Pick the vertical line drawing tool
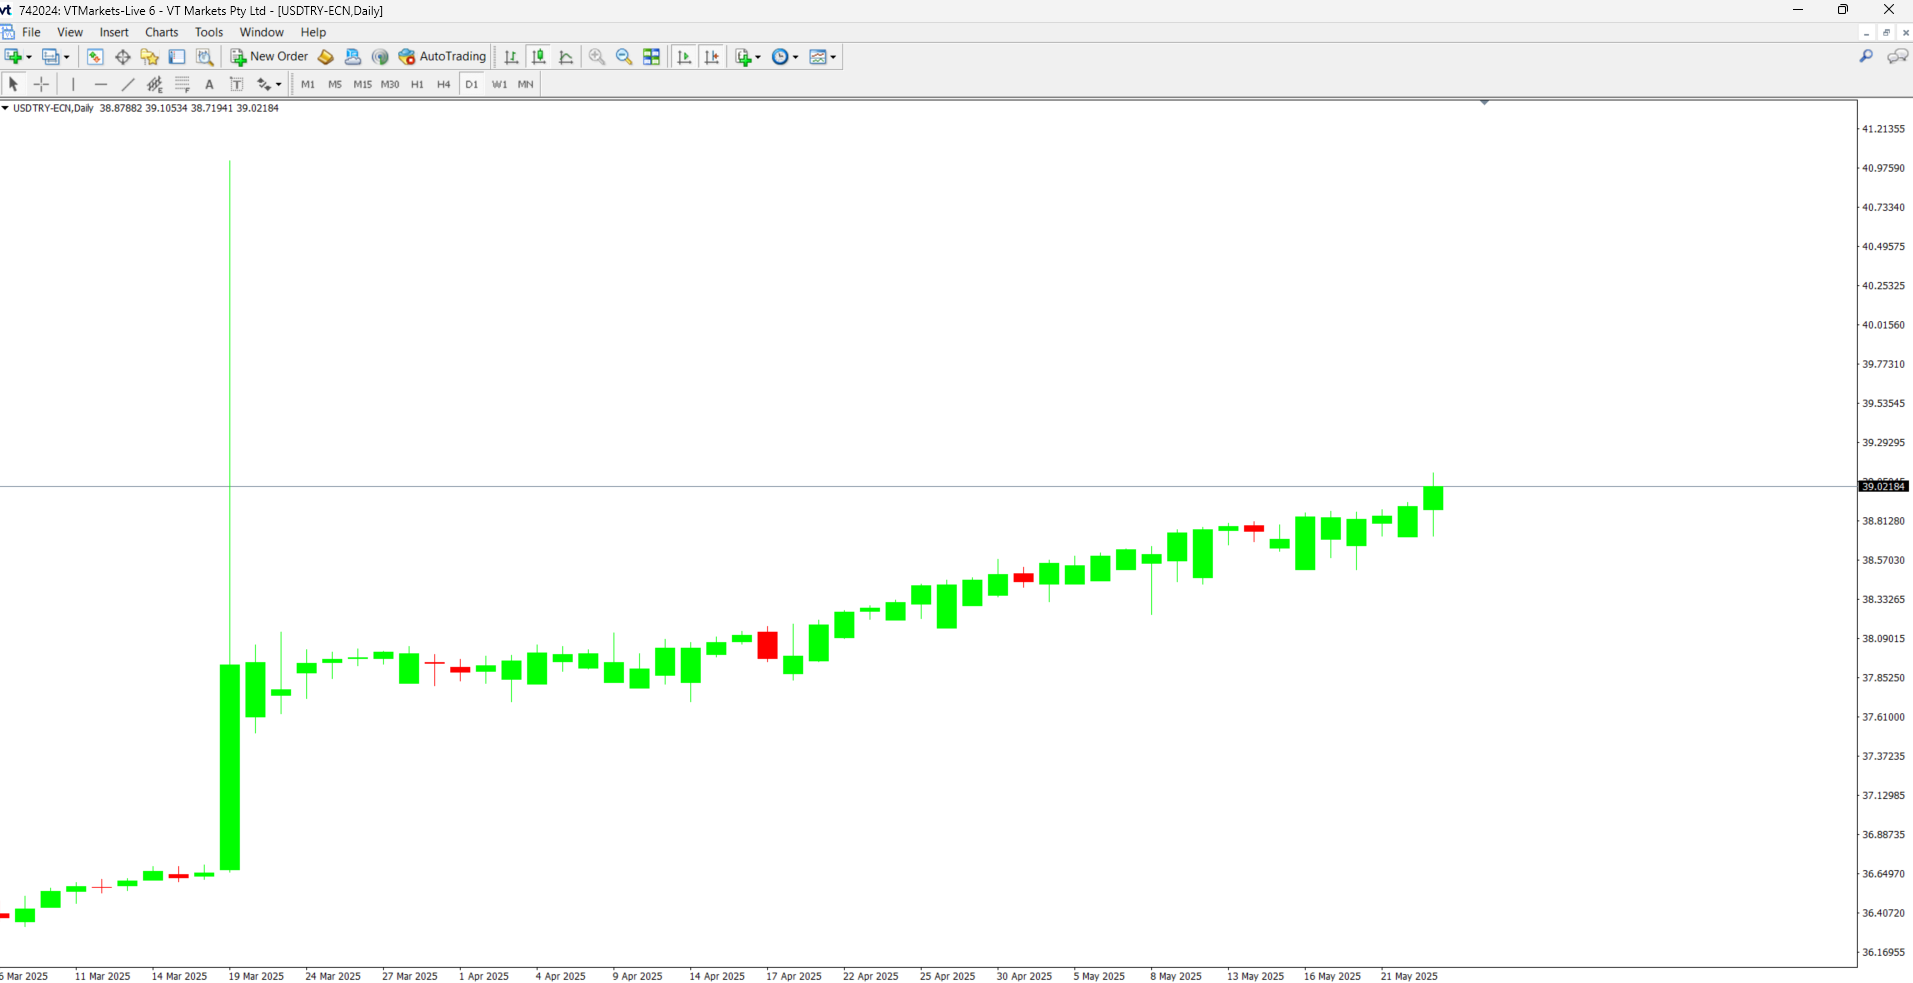 pos(73,85)
